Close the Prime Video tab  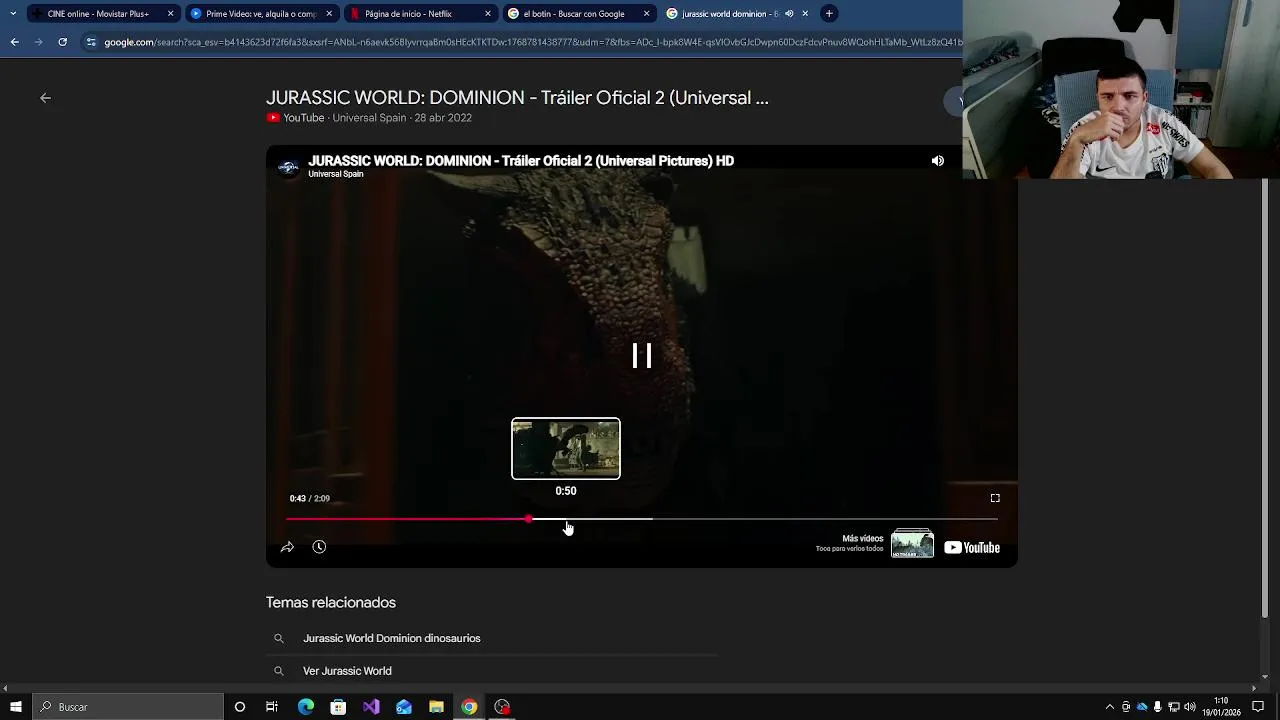329,14
